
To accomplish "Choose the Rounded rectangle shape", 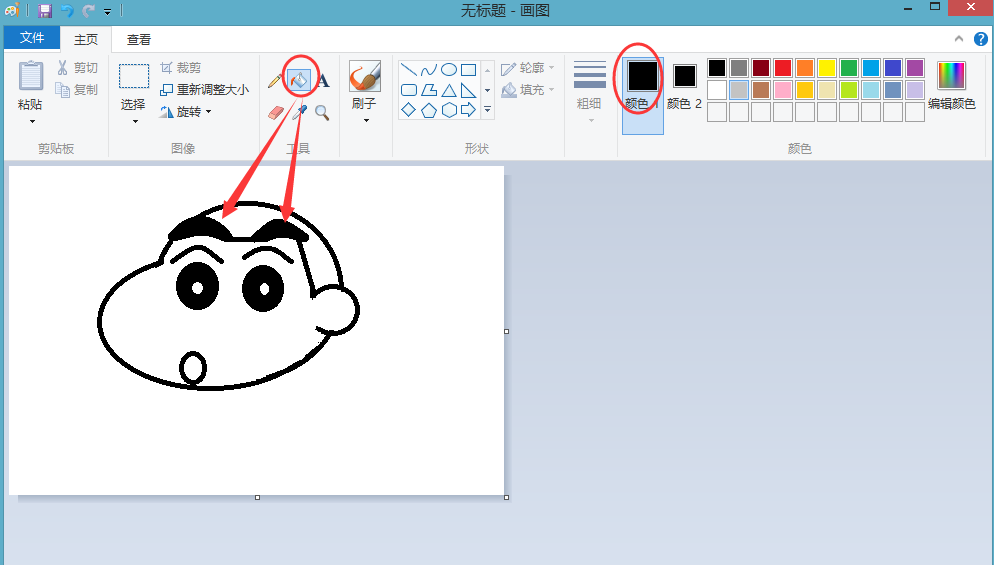I will click(x=409, y=90).
